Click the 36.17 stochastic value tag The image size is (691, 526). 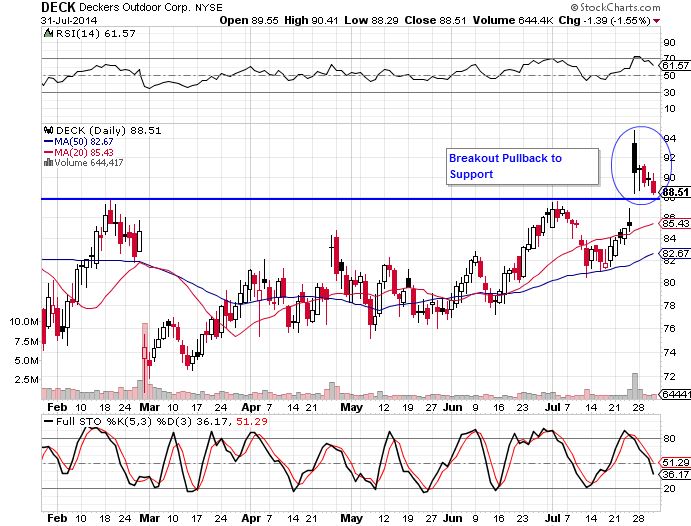tap(676, 474)
